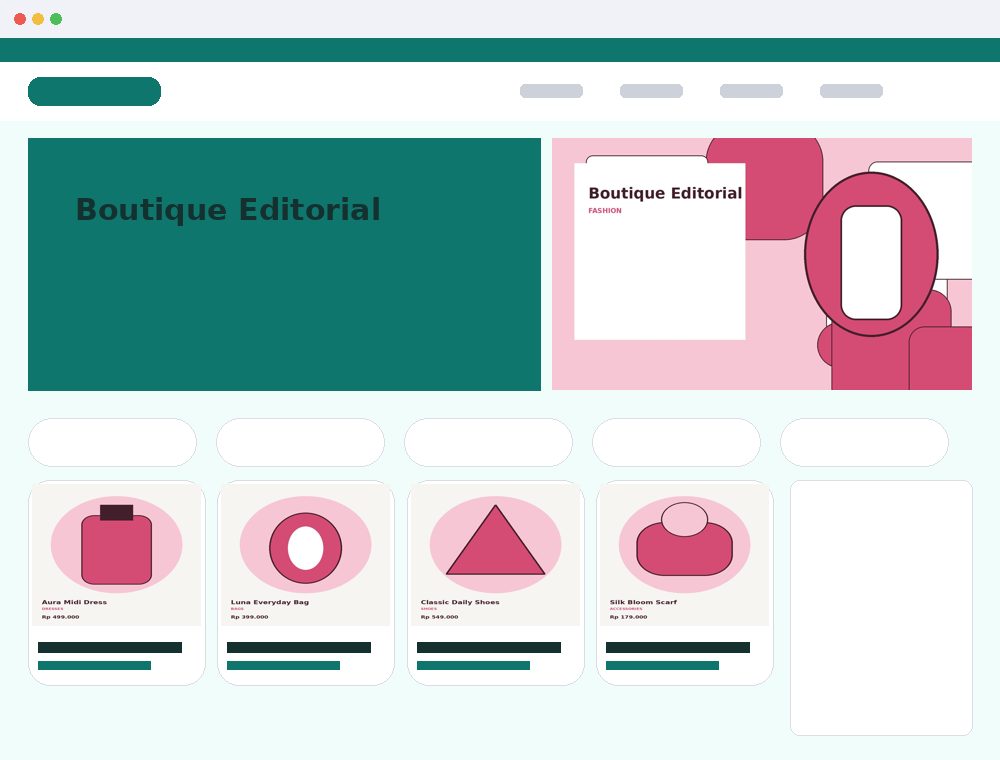The image size is (1000, 760).
Task: Click the large pink oval mirror illustration
Action: pos(871,254)
